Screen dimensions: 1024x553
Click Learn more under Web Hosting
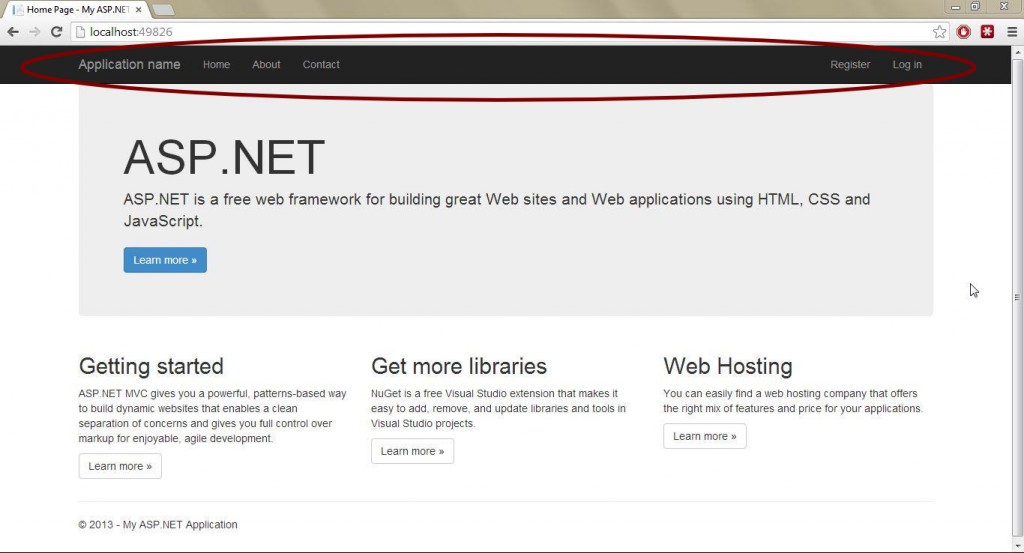[x=704, y=436]
